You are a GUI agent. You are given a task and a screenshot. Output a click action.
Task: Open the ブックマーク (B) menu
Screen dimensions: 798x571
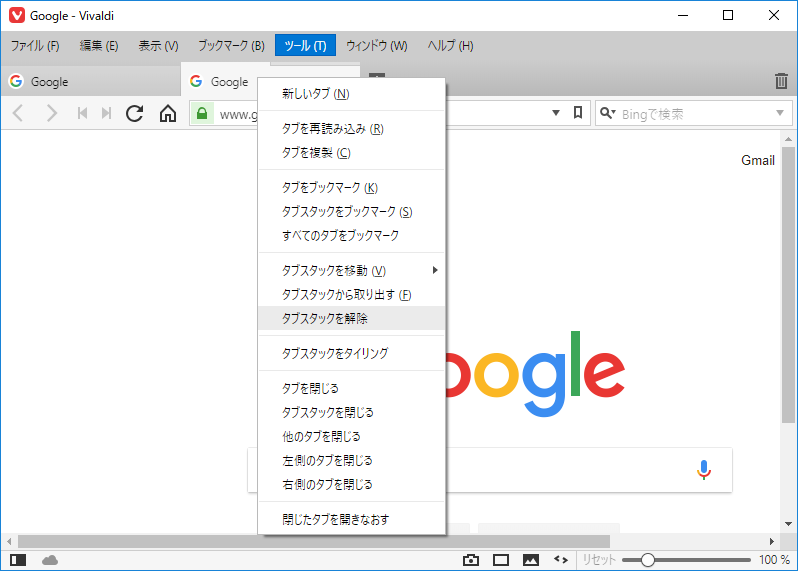[x=231, y=46]
